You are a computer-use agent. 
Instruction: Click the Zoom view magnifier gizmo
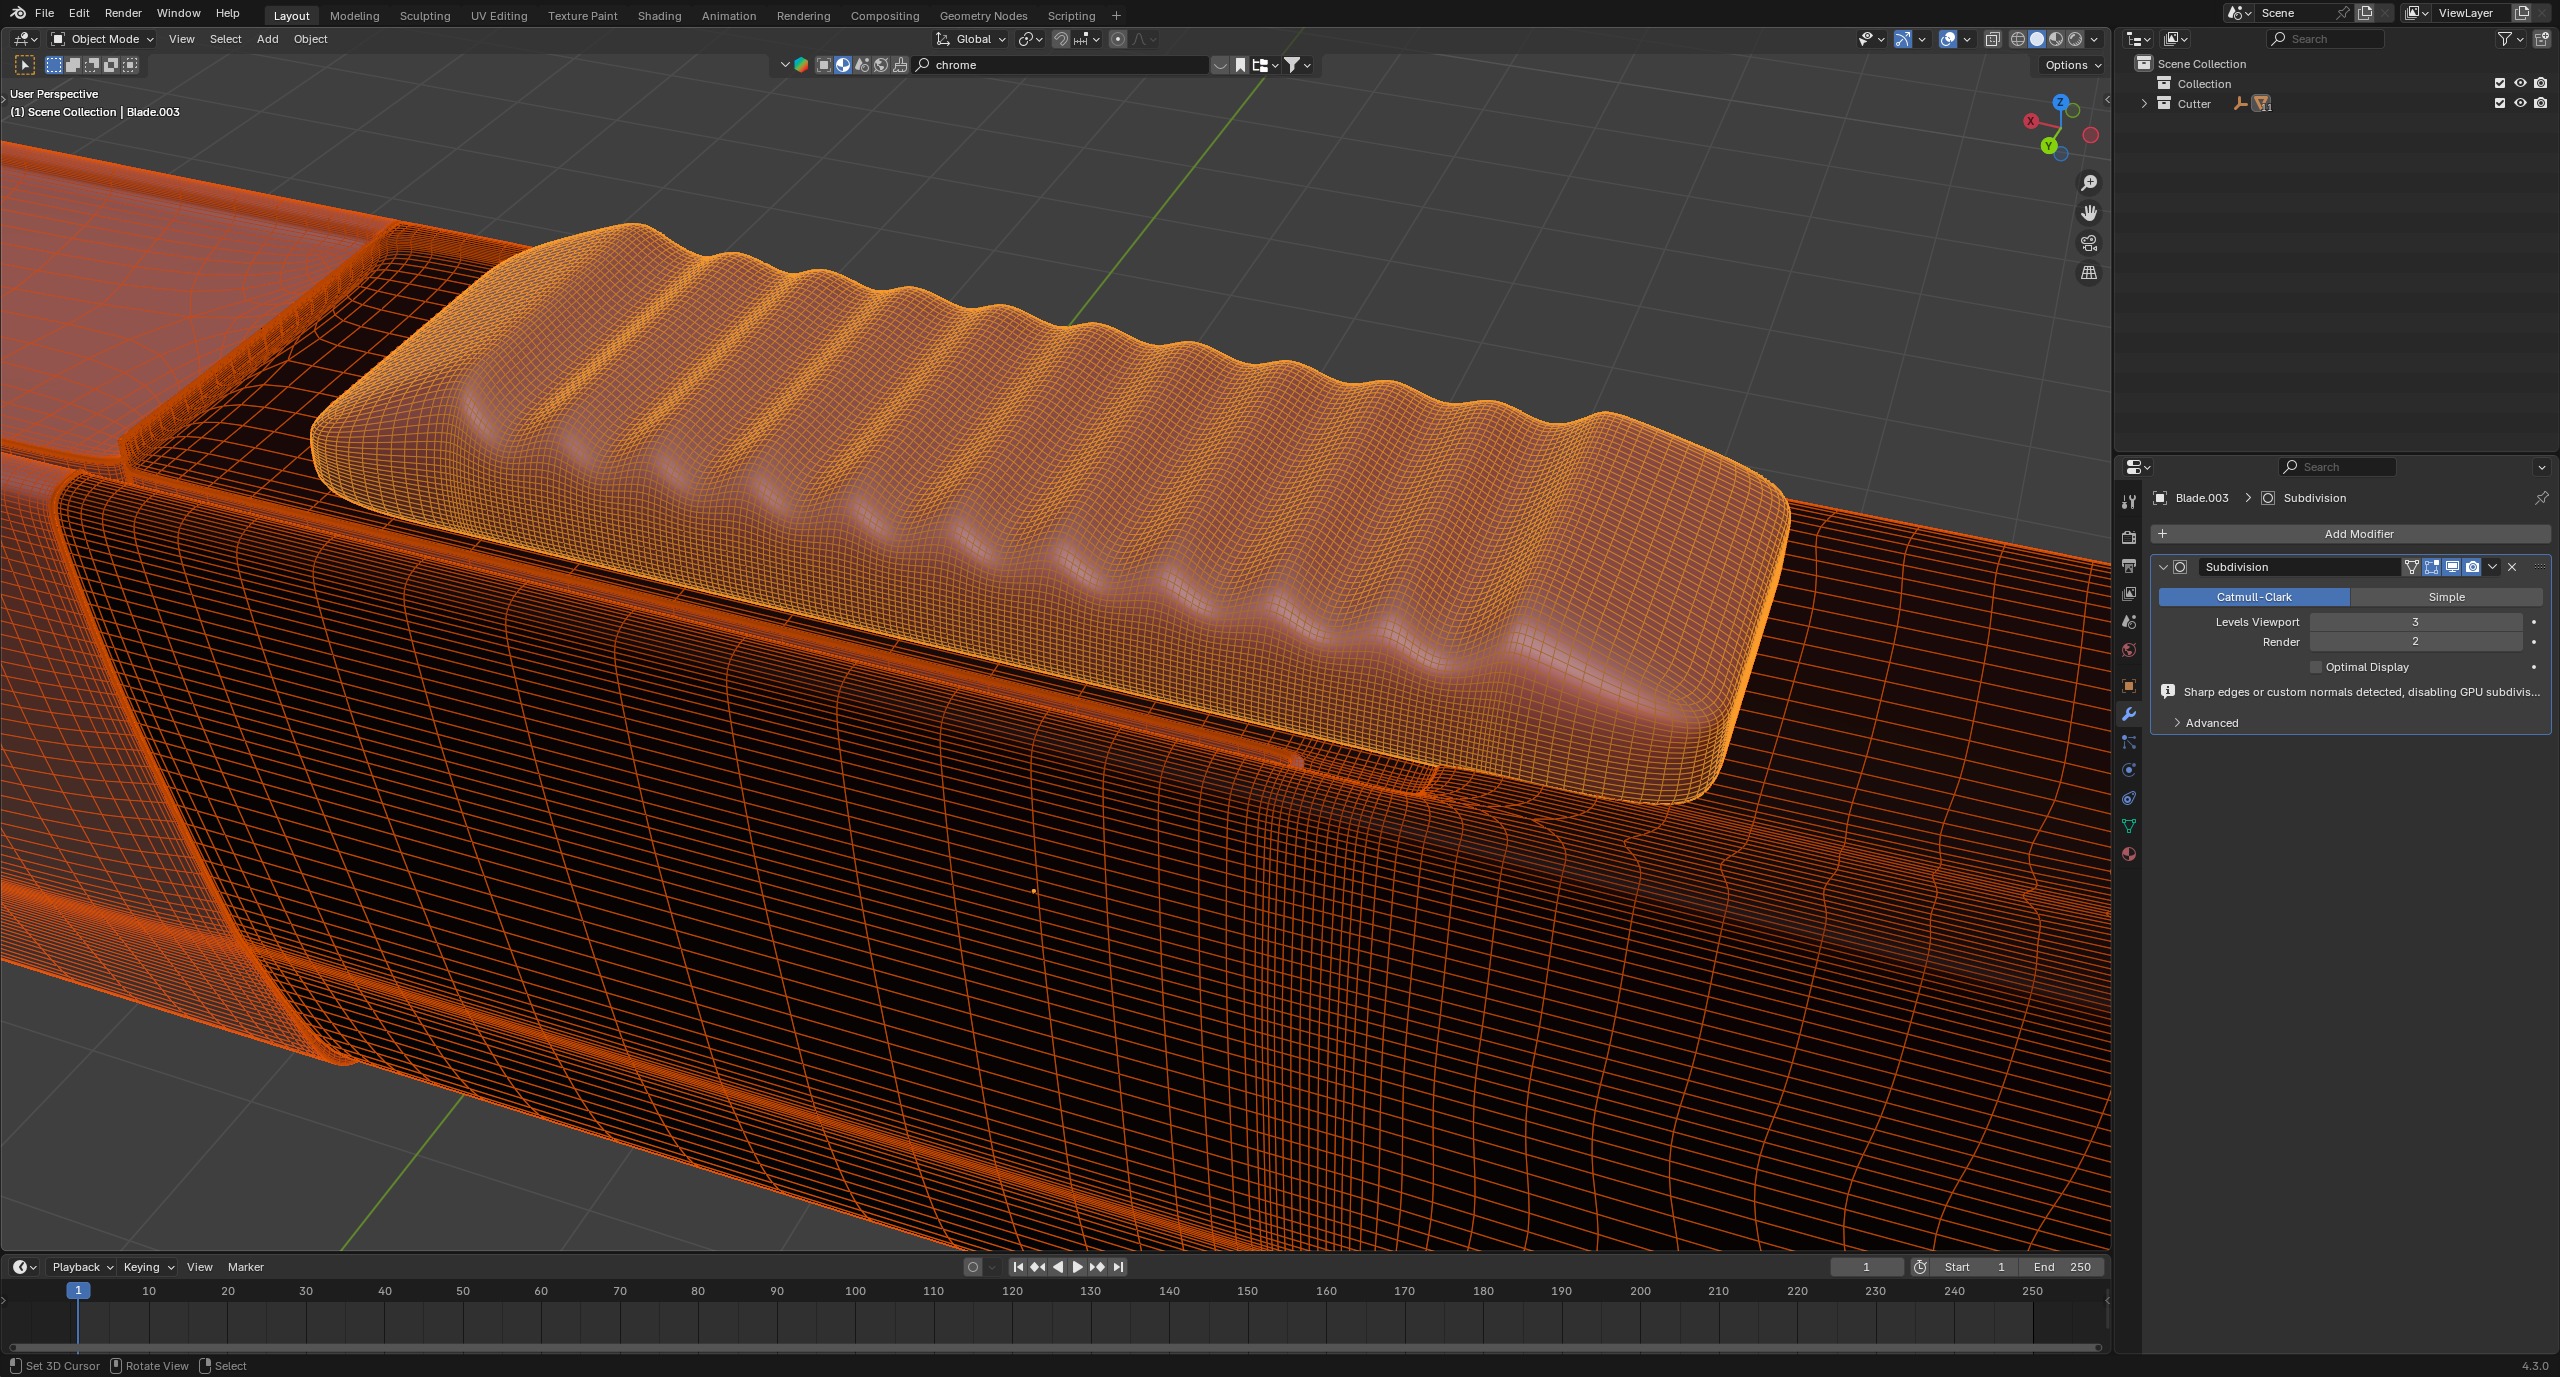coord(2089,183)
